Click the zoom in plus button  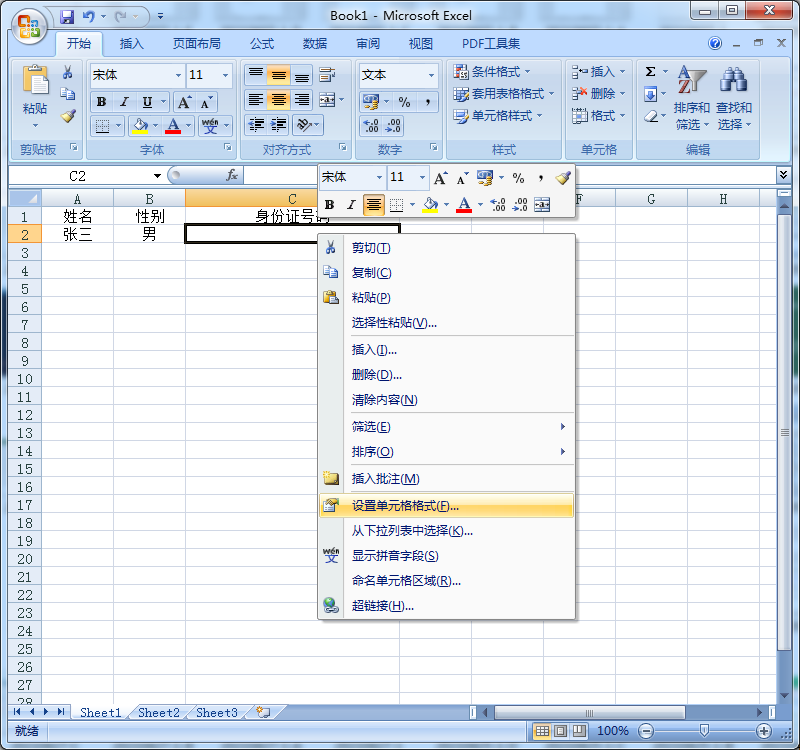[x=764, y=731]
